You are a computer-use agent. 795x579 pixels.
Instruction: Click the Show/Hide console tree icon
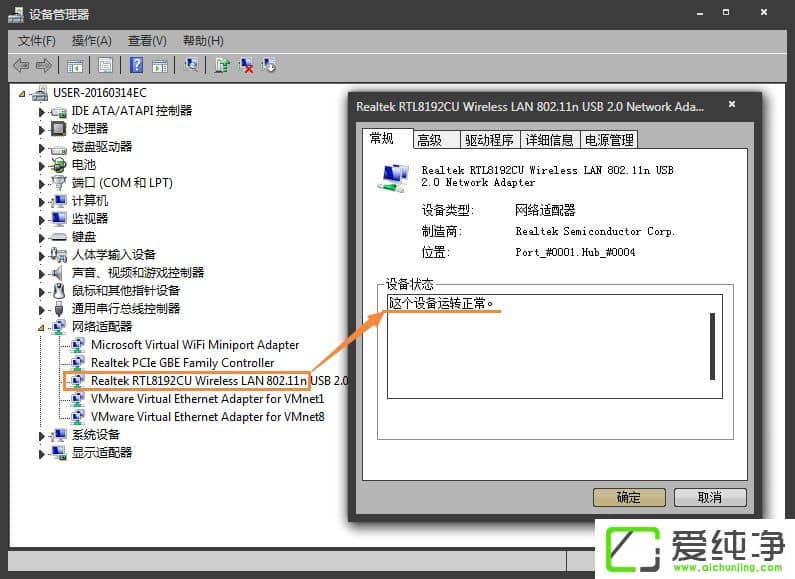click(75, 66)
